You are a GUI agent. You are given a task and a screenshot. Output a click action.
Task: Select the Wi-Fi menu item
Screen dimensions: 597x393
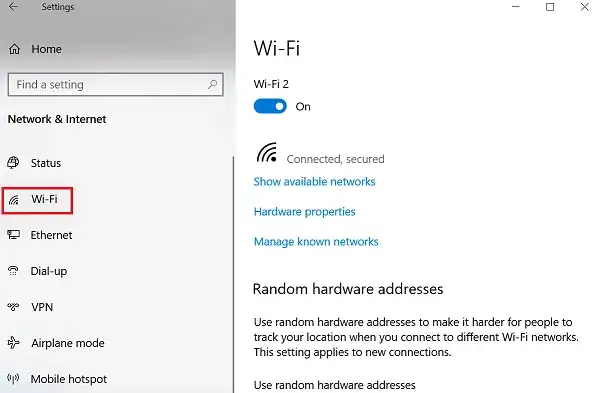37,200
